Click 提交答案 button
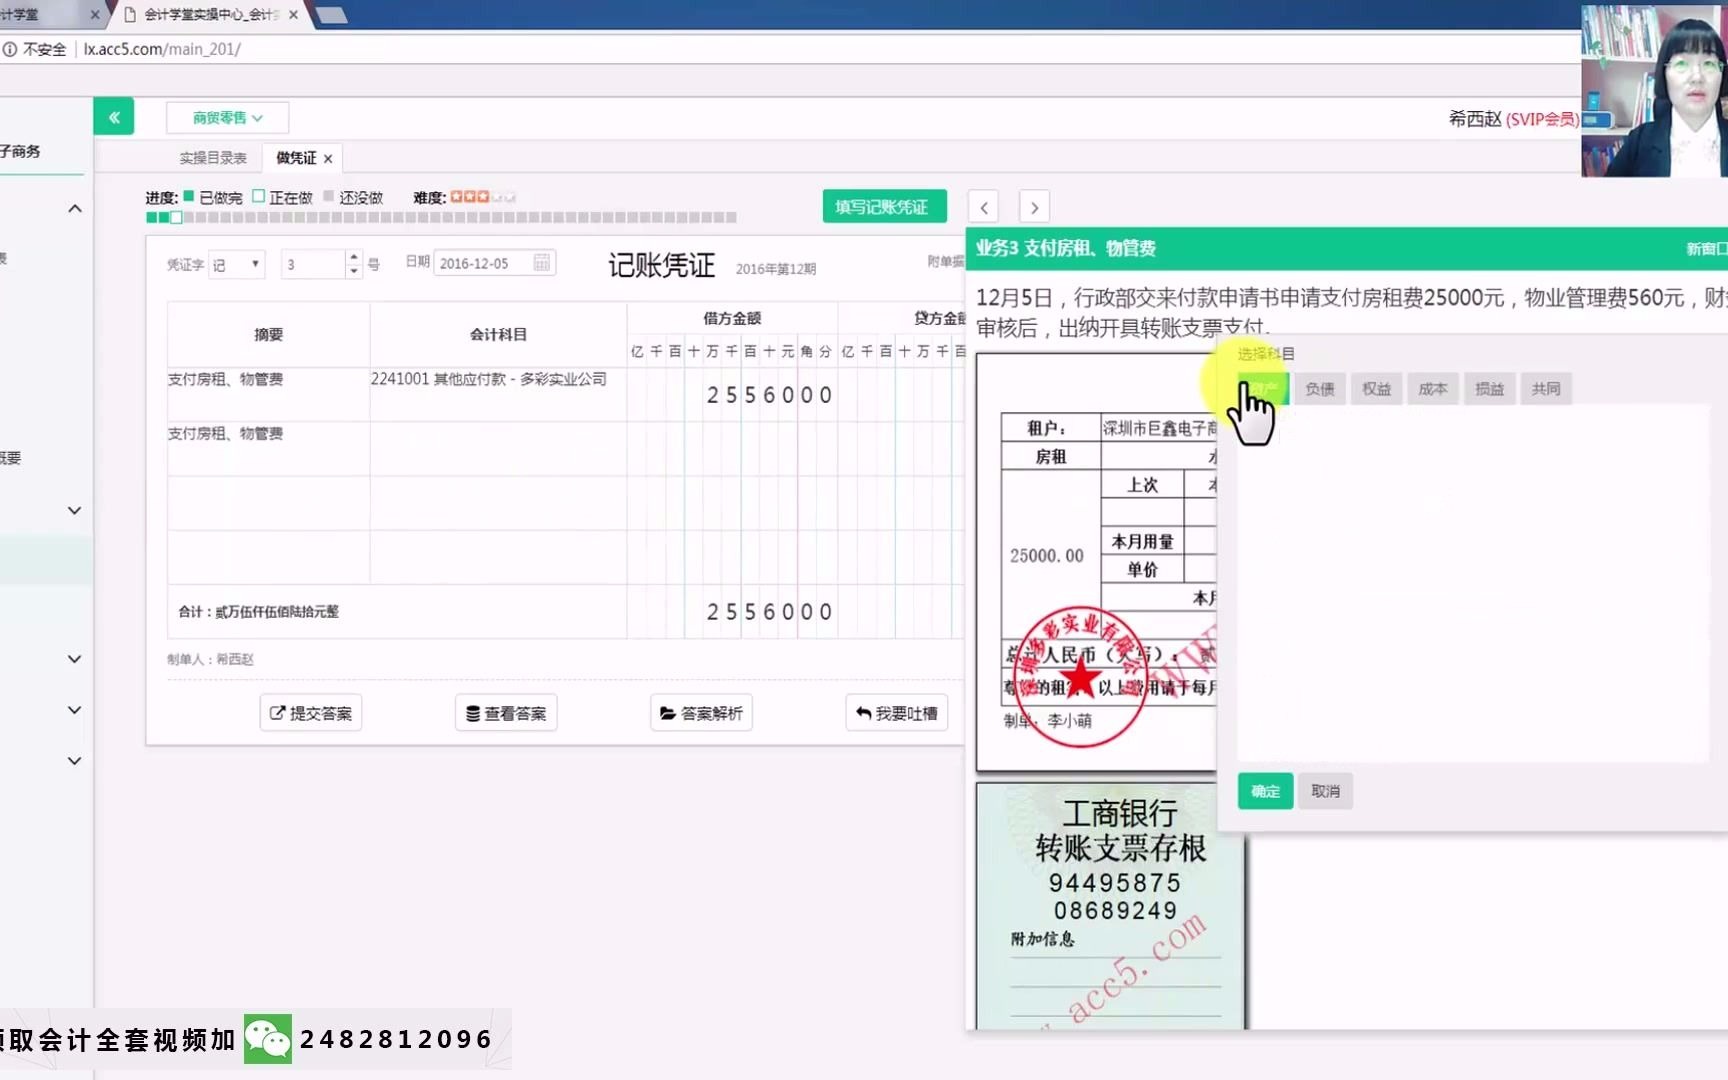Image resolution: width=1728 pixels, height=1080 pixels. click(311, 713)
